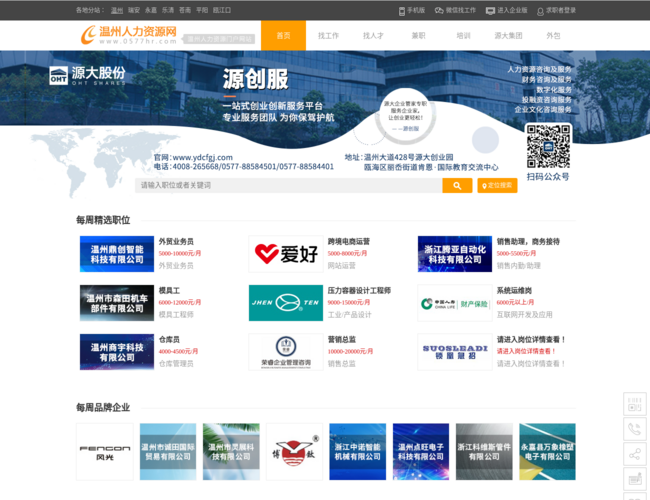Open the 外贸业务员 job listing
Screen dimensions: 650x500
(176, 241)
